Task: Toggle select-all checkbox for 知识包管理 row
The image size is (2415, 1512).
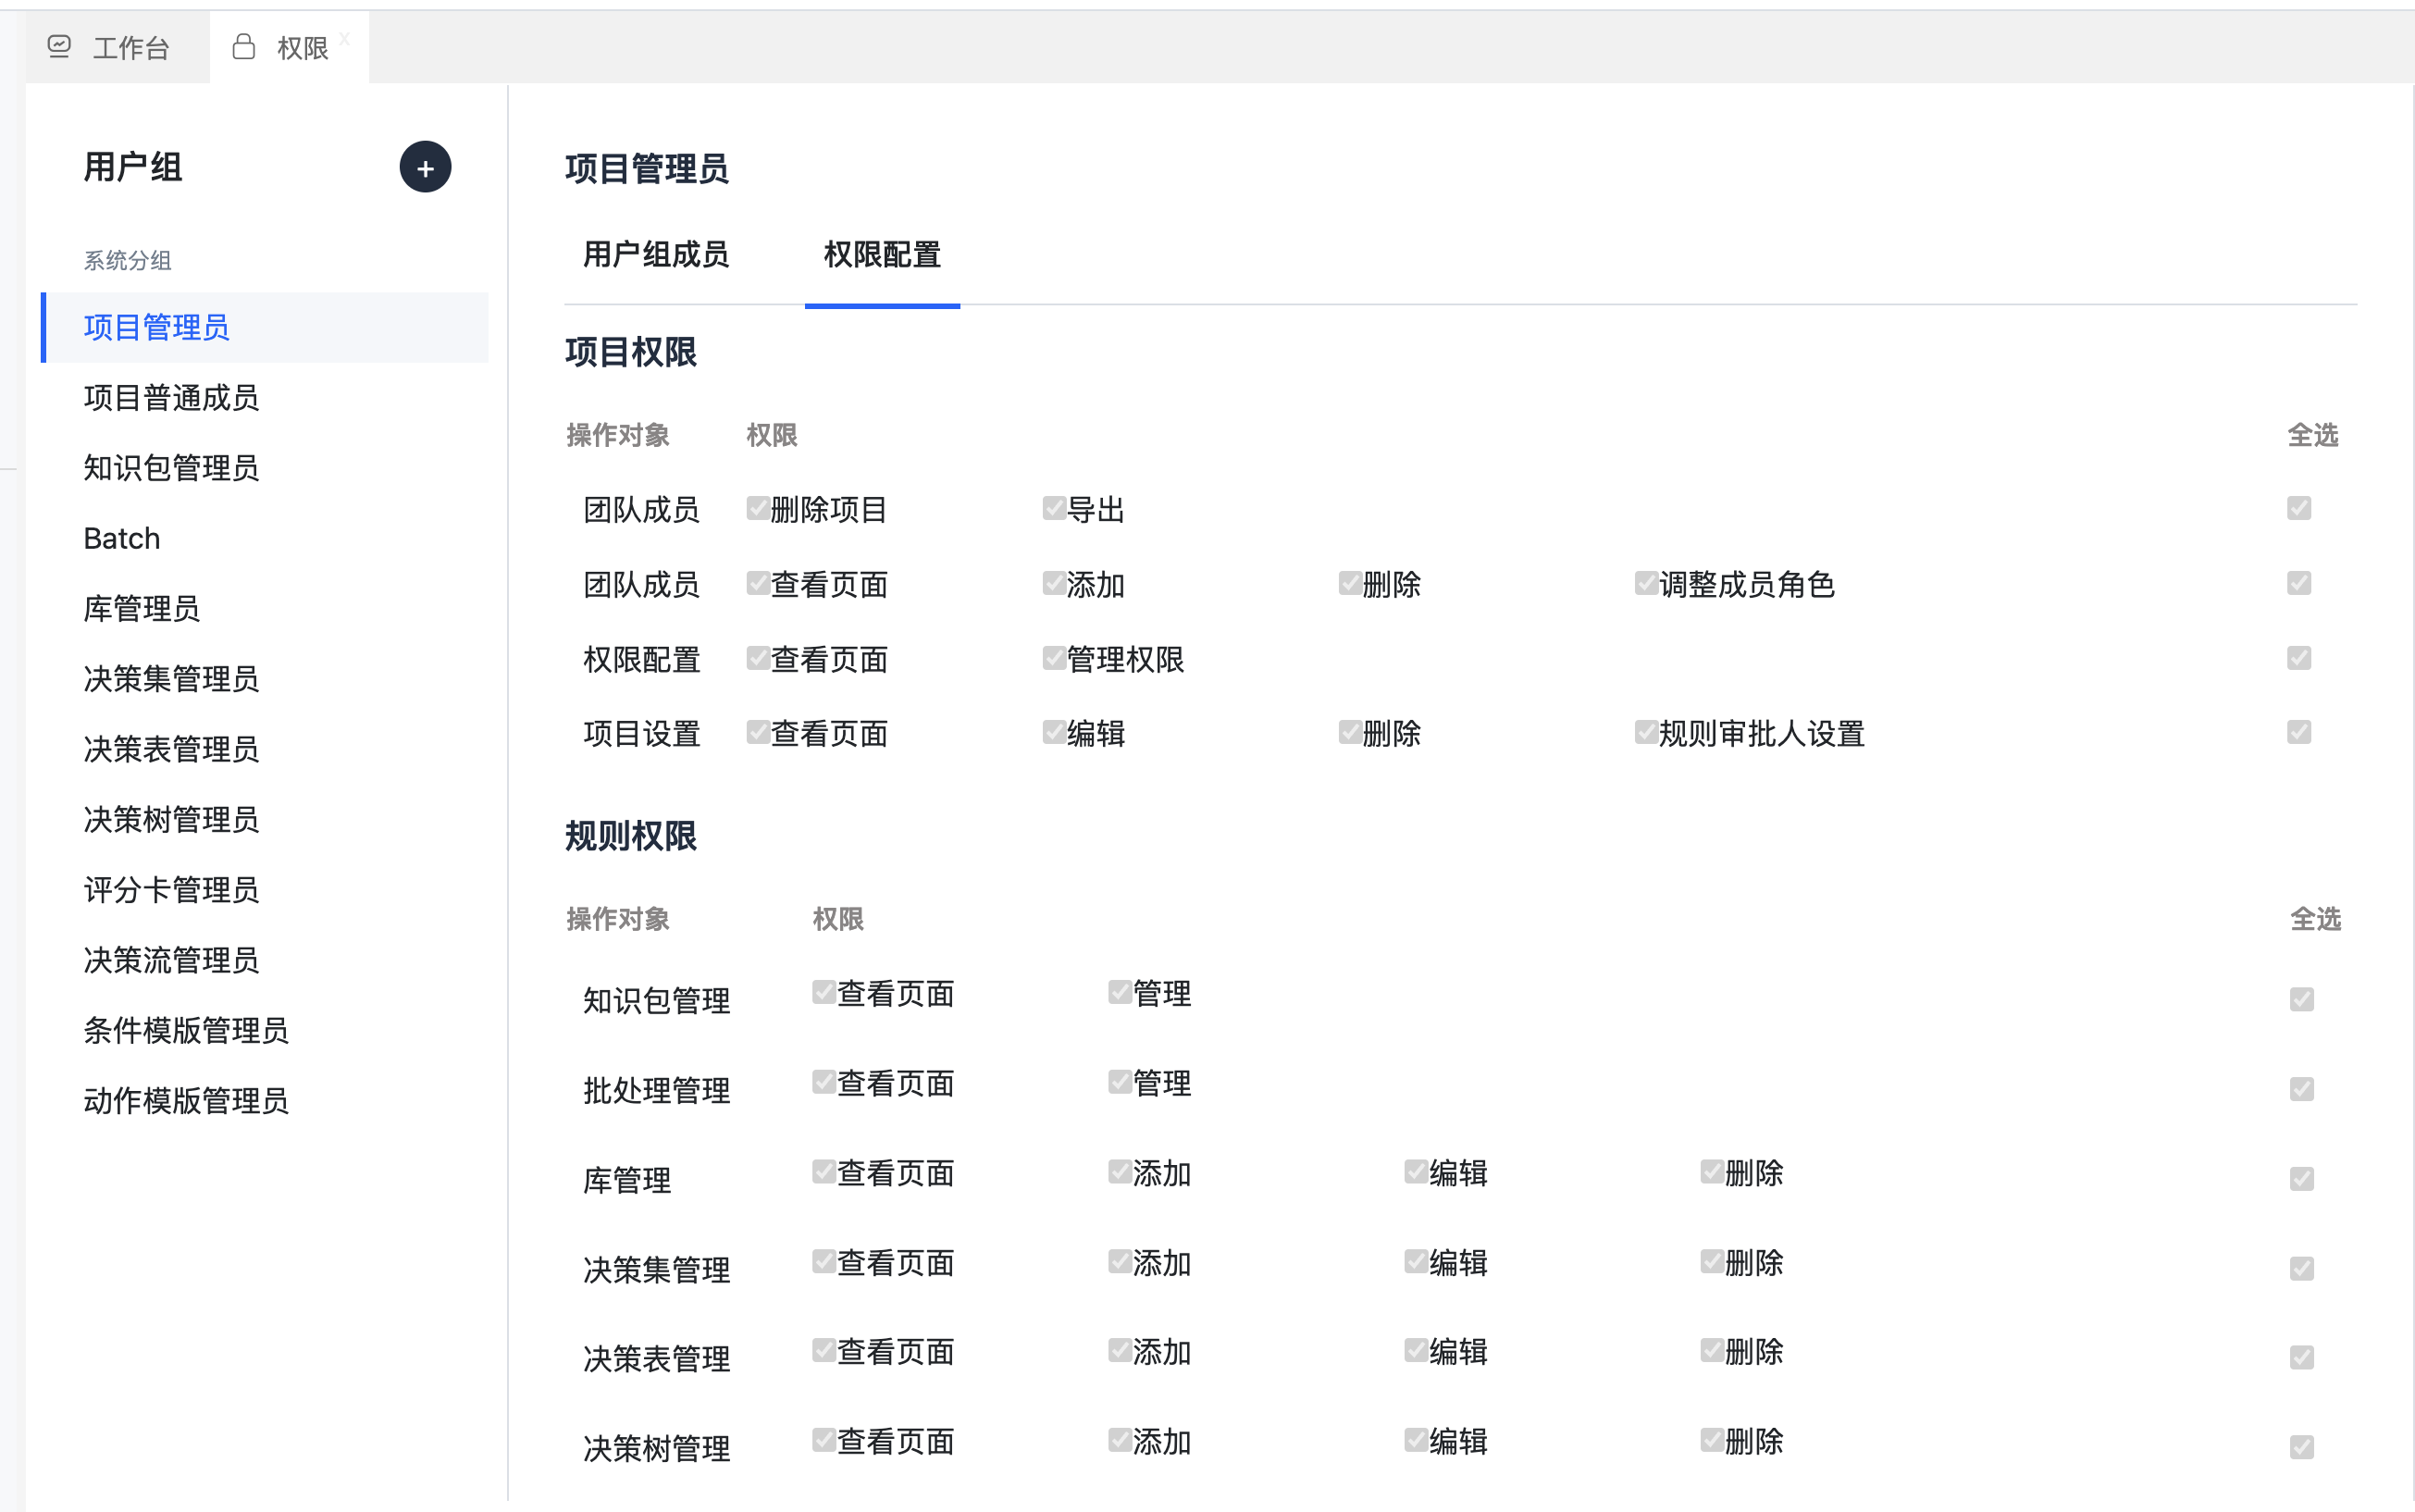Action: (x=2301, y=999)
